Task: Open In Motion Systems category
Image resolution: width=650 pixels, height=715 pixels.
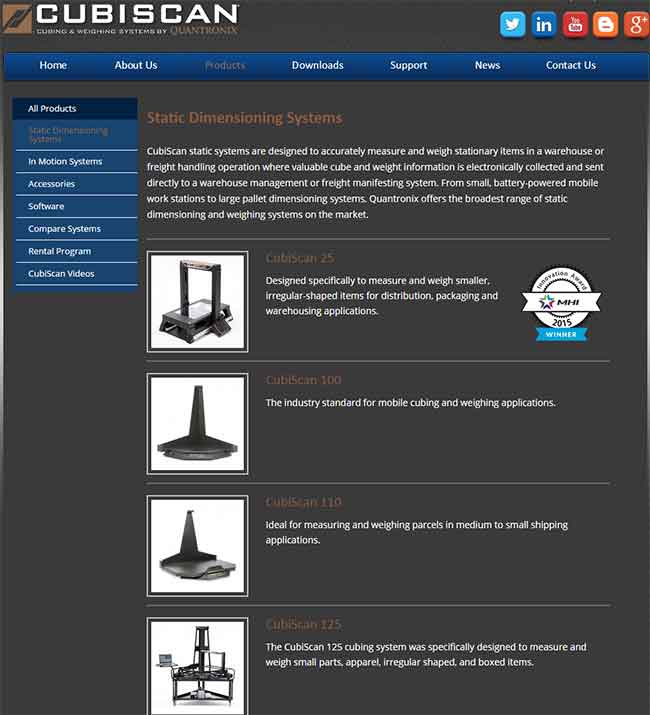Action: pyautogui.click(x=77, y=161)
